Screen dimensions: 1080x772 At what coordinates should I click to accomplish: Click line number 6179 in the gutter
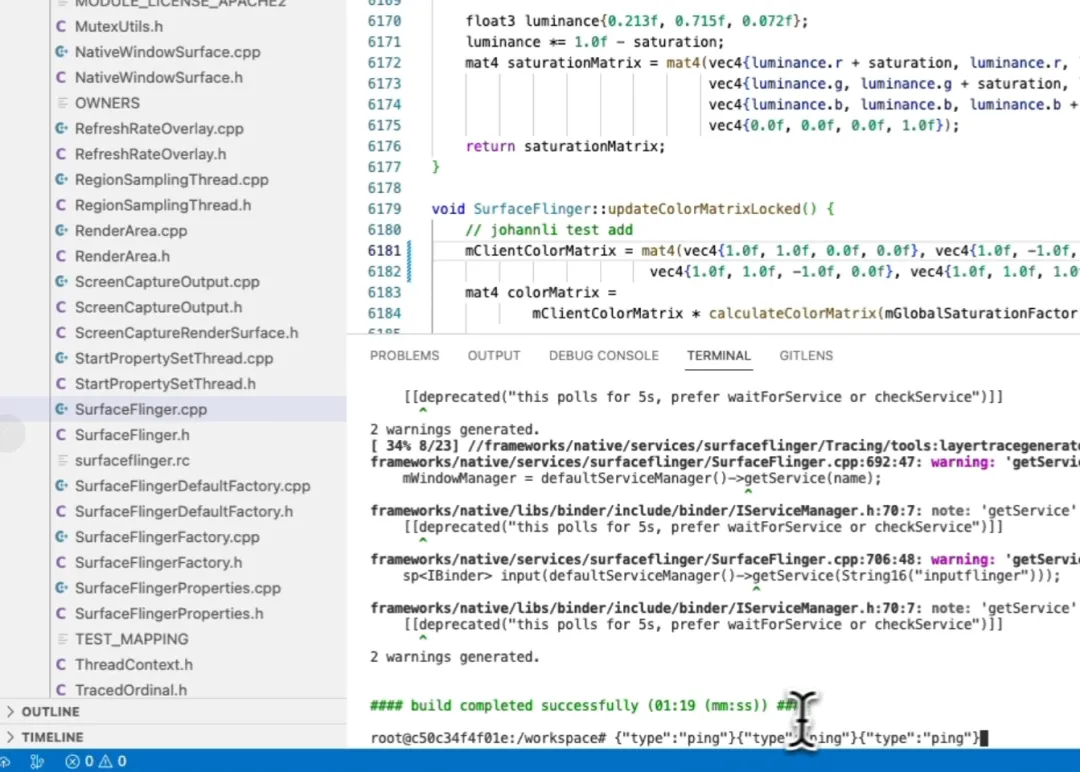pyautogui.click(x=384, y=209)
